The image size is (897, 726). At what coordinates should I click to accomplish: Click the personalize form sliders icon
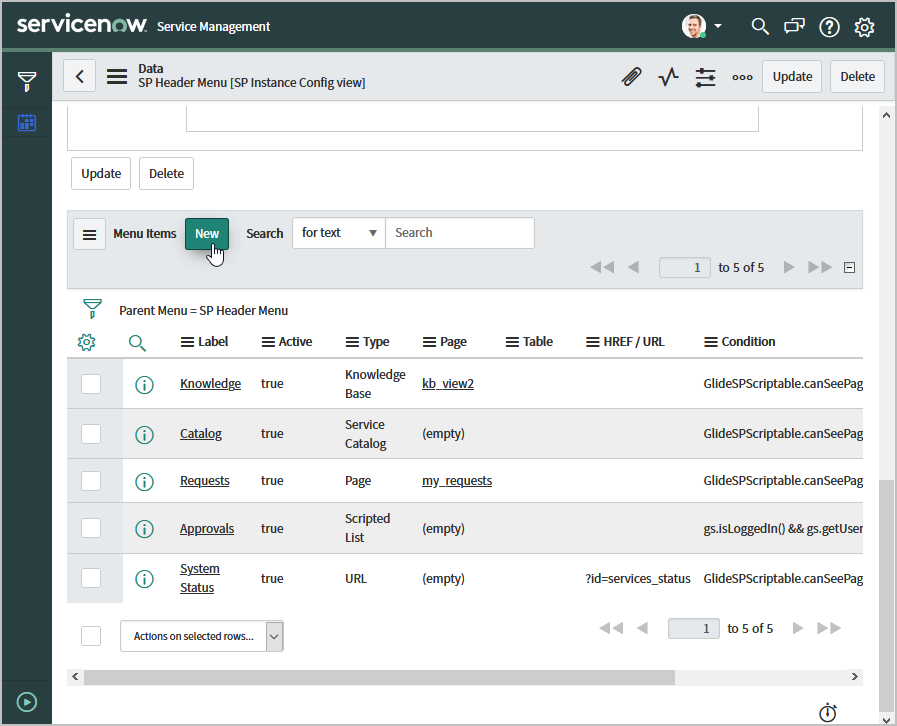coord(706,77)
